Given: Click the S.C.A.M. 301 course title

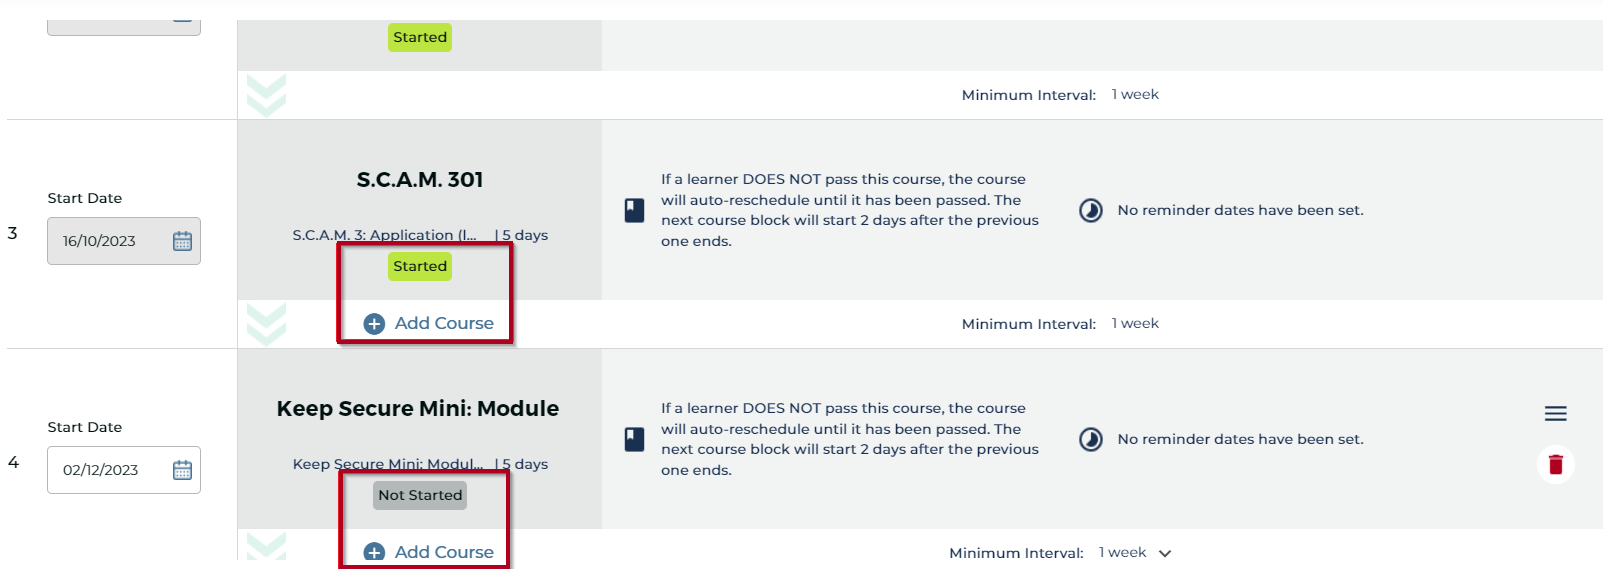Looking at the screenshot, I should 420,180.
